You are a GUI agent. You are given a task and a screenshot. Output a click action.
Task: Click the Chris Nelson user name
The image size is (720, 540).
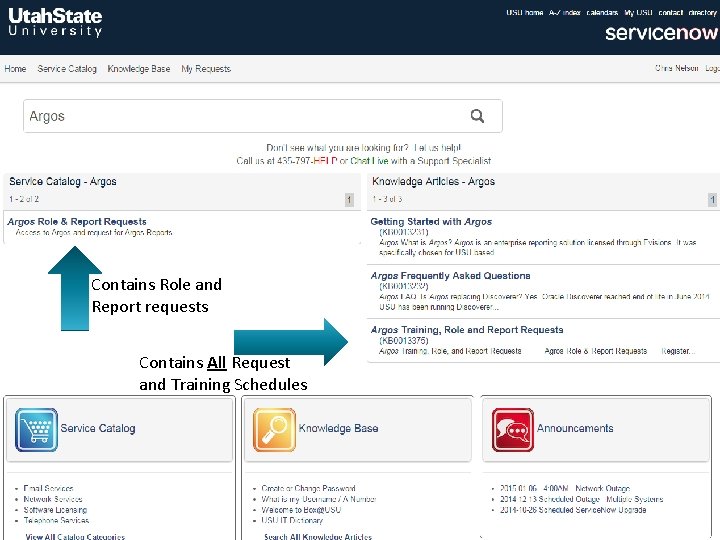(676, 68)
